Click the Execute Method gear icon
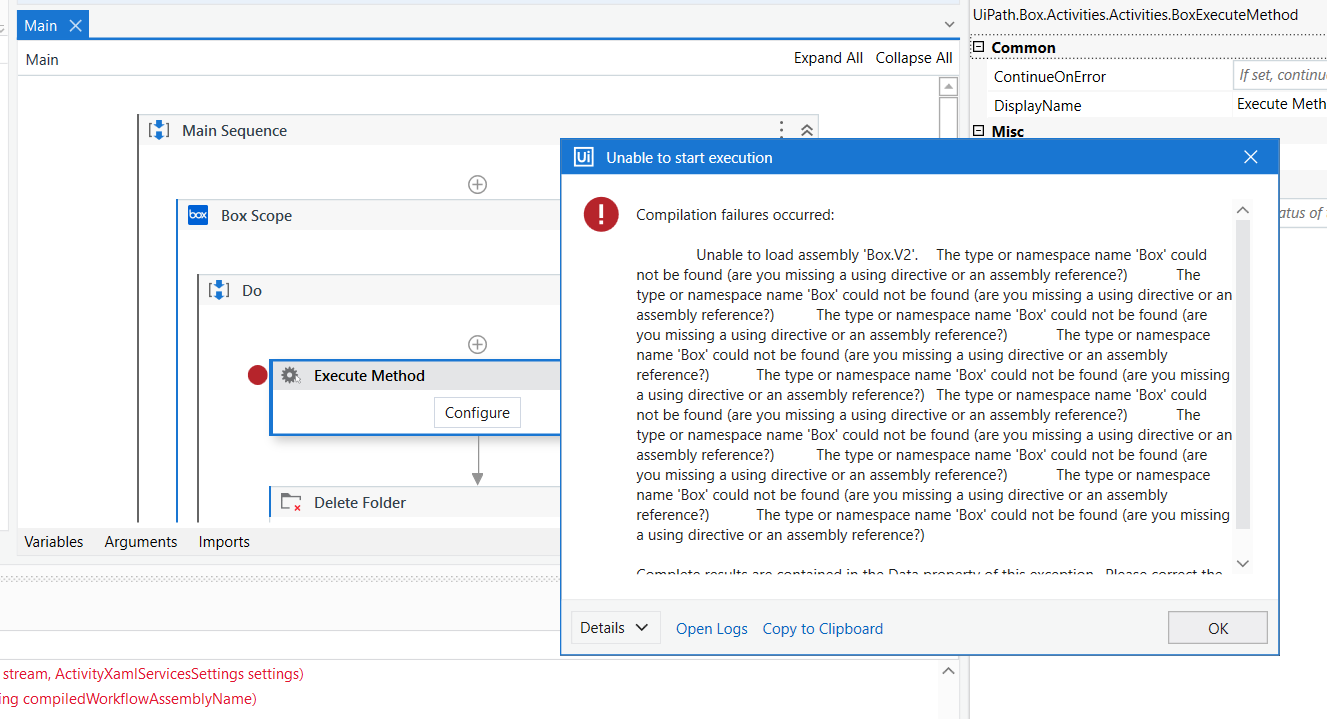Viewport: 1327px width, 719px height. click(290, 376)
